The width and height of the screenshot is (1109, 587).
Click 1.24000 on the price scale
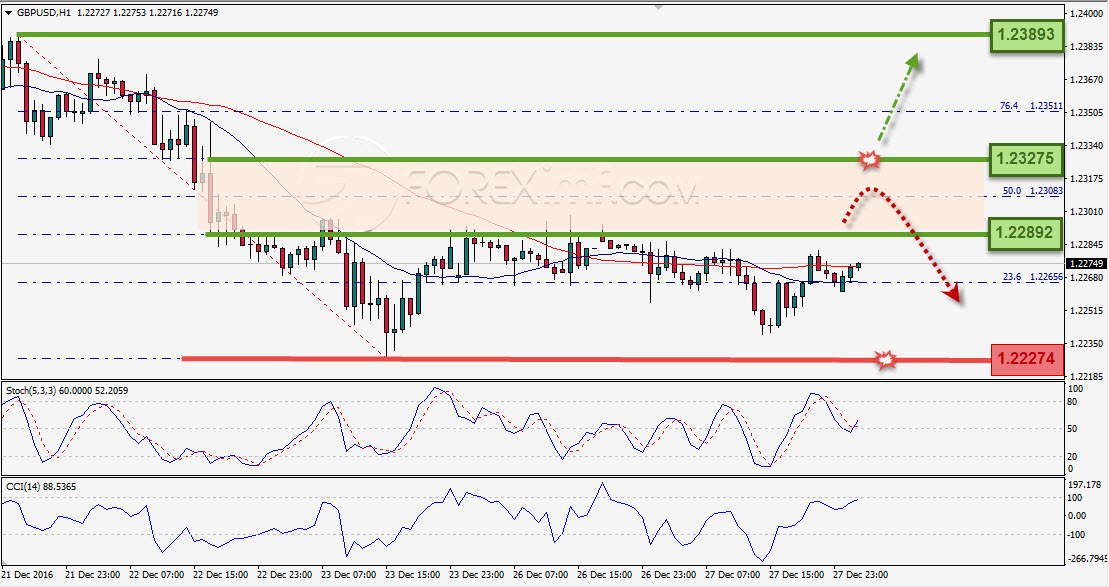tap(1088, 13)
